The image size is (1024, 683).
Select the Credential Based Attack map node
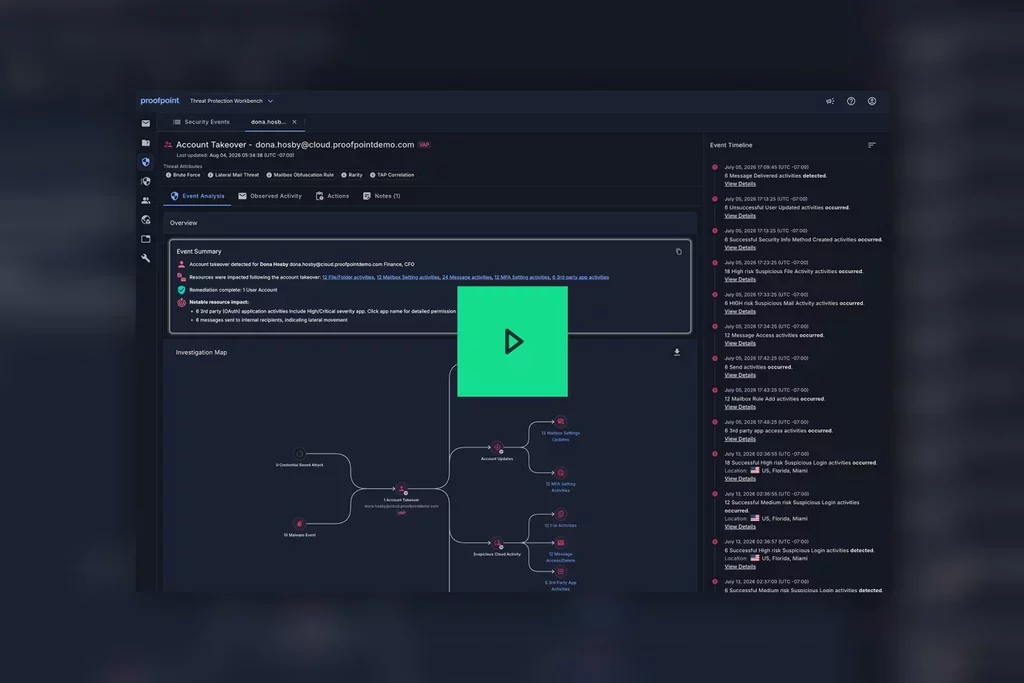pos(299,453)
